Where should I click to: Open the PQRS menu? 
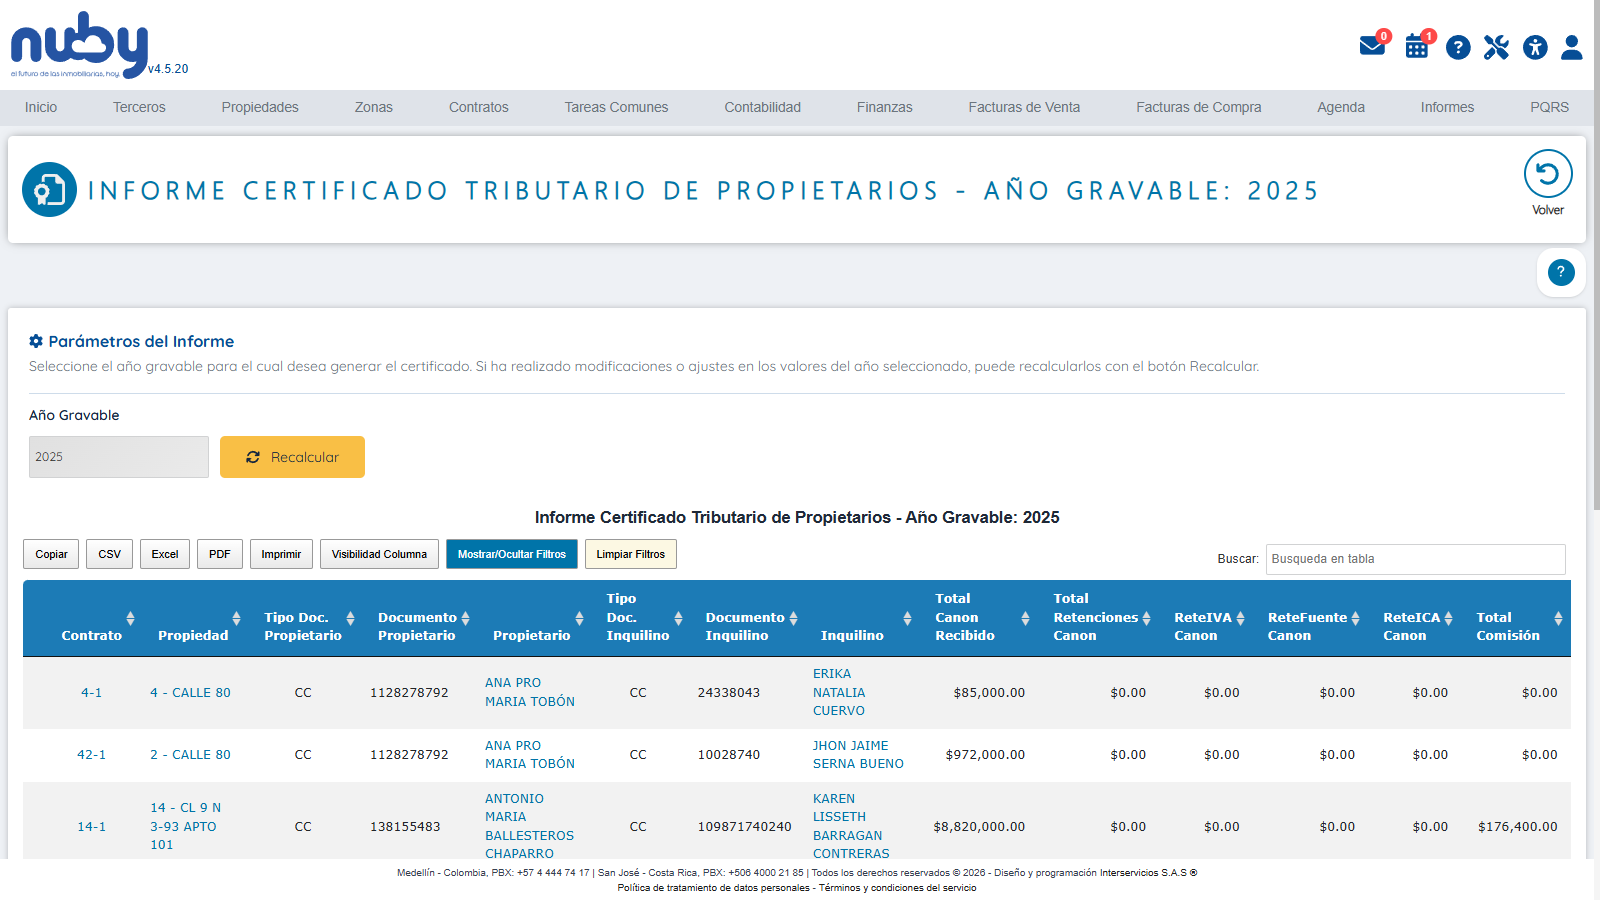1549,107
